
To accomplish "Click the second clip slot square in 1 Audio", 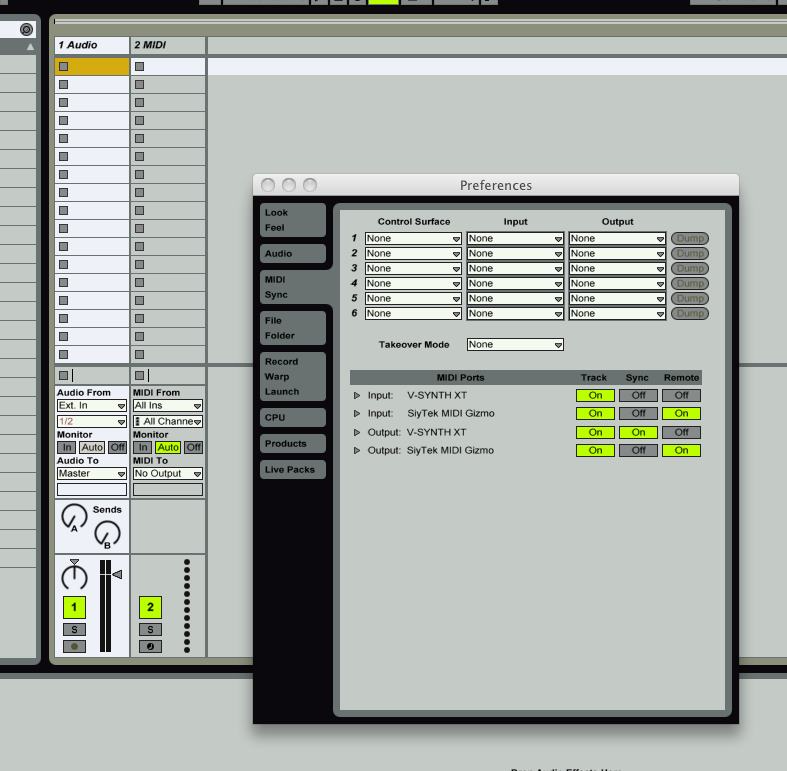I will pos(64,84).
